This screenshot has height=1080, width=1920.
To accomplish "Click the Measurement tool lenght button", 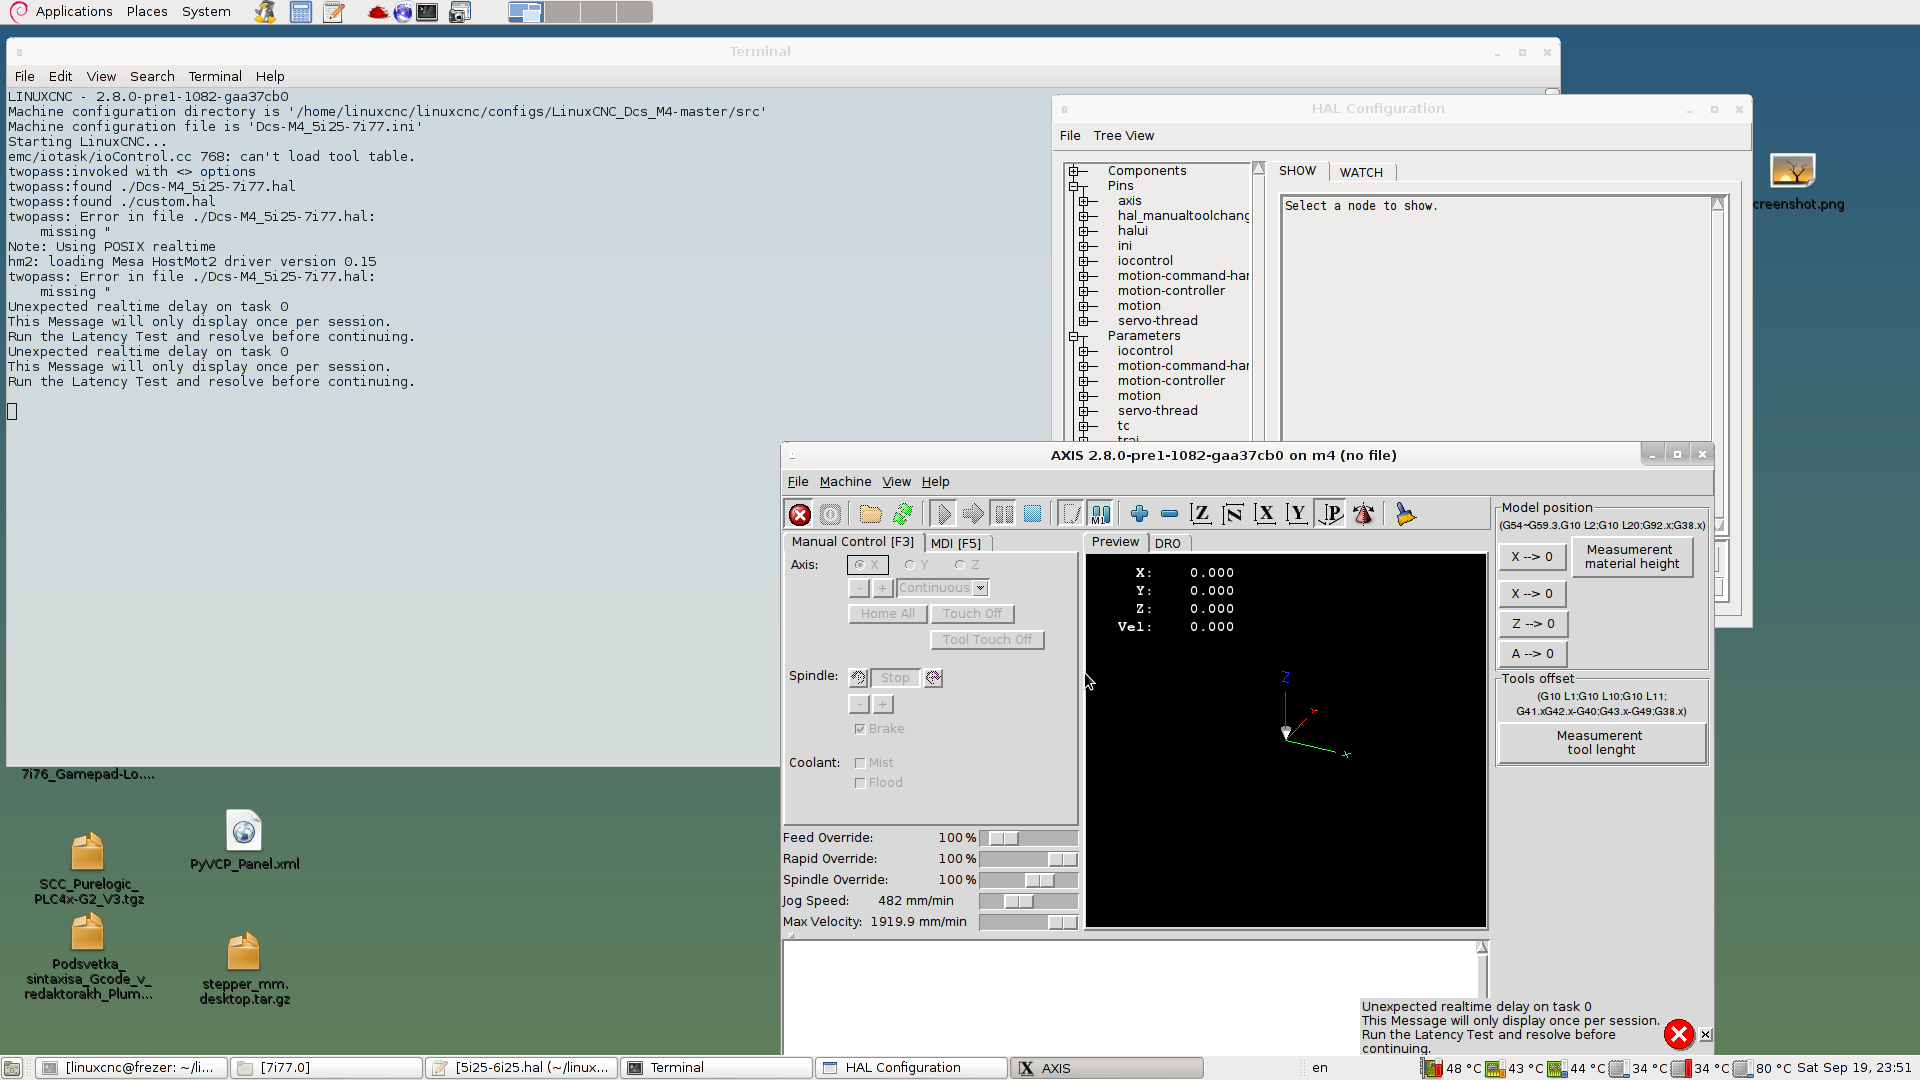I will pos(1601,743).
